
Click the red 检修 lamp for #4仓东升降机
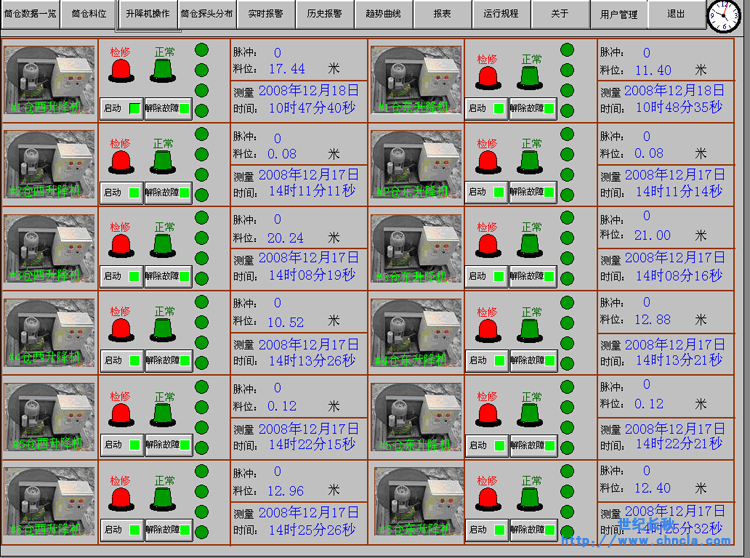(488, 331)
